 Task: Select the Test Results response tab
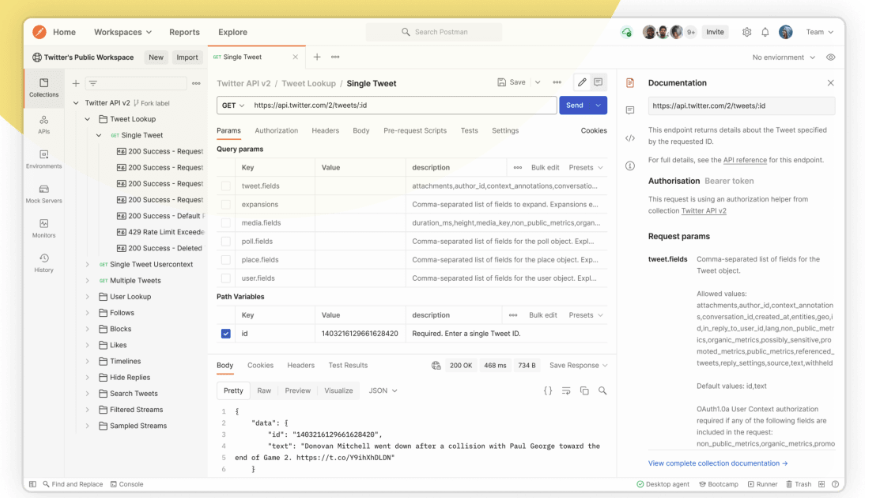(348, 365)
